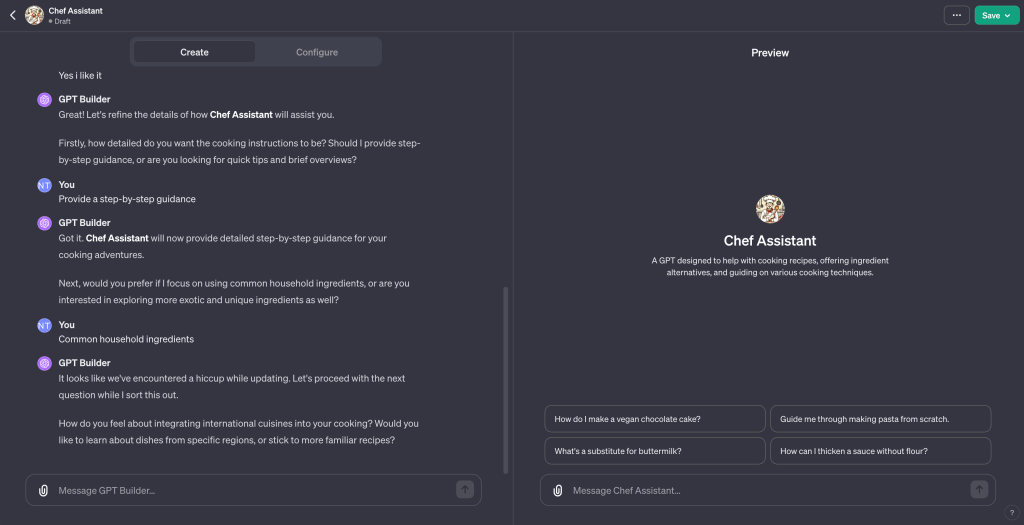Select "Guide me through making pasta from scratch"
Image resolution: width=1024 pixels, height=525 pixels.
[880, 419]
